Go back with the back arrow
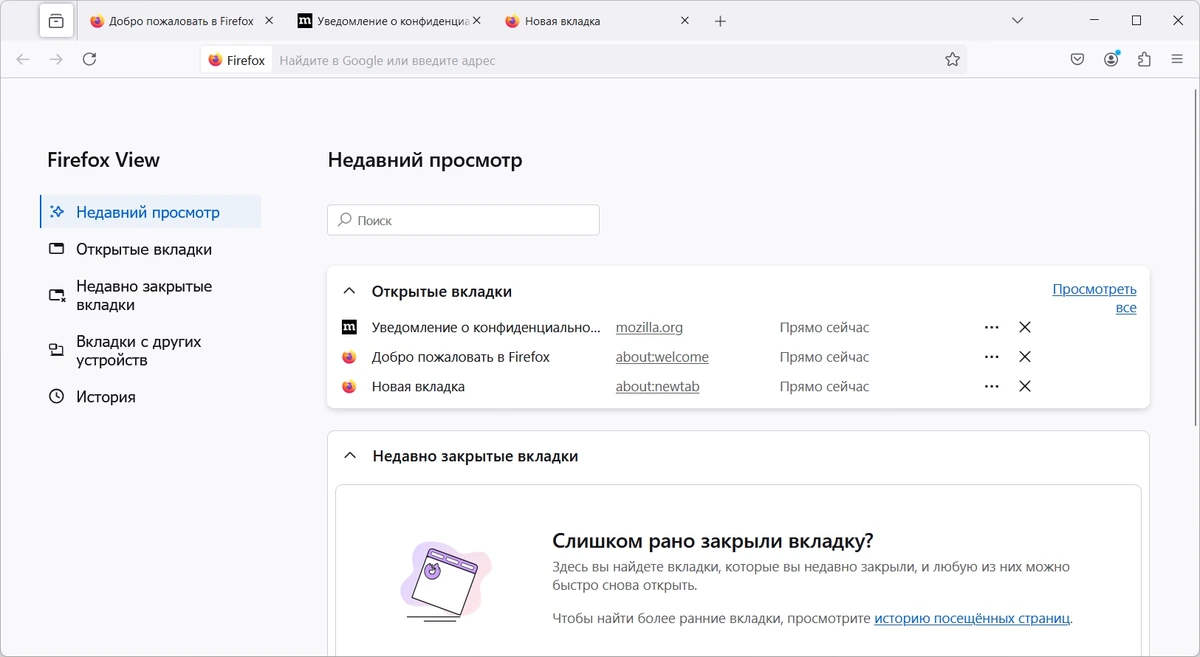This screenshot has width=1200, height=657. [23, 60]
